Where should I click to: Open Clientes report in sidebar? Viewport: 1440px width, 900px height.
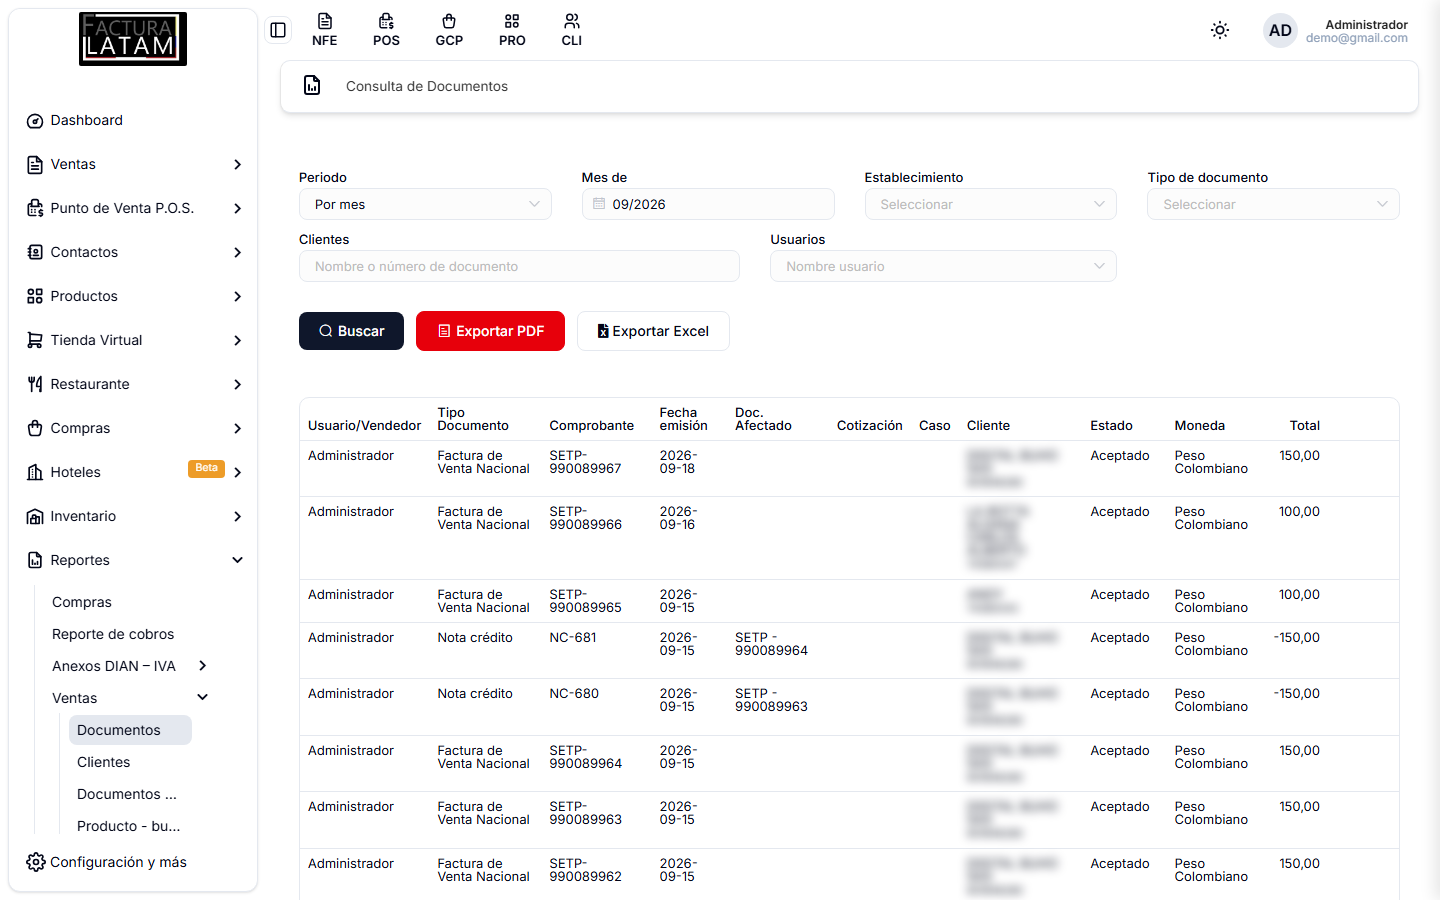pyautogui.click(x=104, y=762)
